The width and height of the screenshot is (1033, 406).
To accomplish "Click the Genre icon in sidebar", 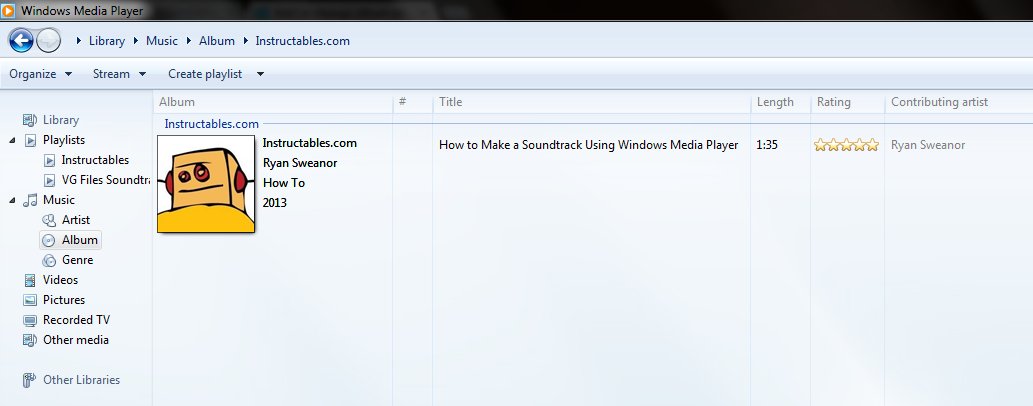I will (49, 260).
